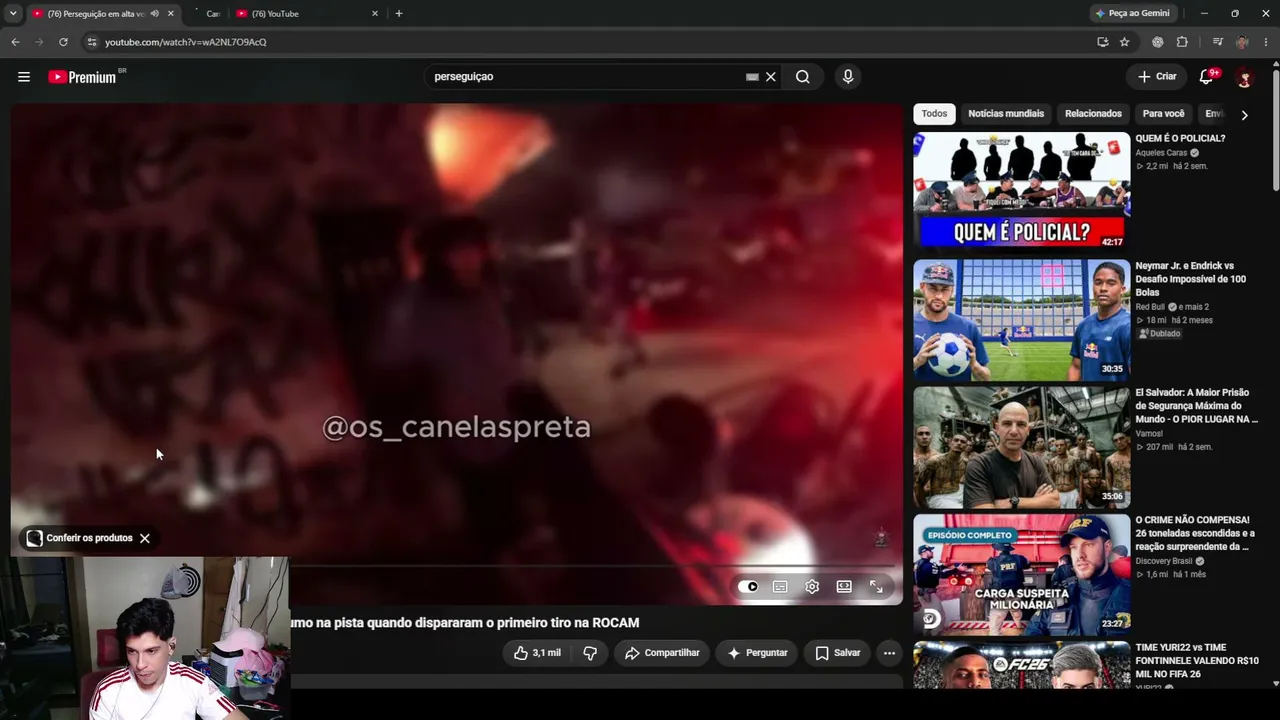The height and width of the screenshot is (720, 1280).
Task: Toggle the autoplay switch in the player
Action: 748,587
